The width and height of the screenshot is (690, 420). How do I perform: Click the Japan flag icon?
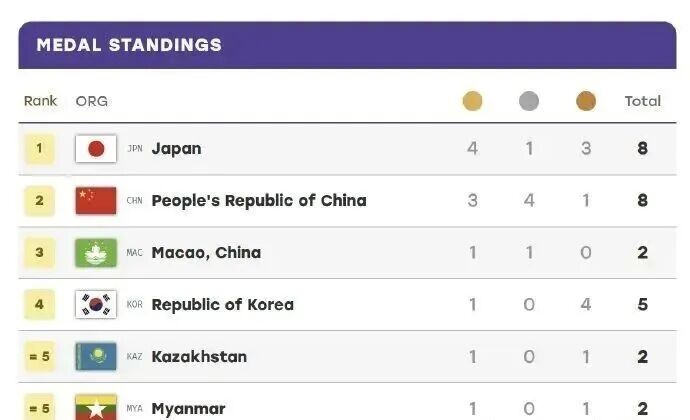[x=96, y=149]
